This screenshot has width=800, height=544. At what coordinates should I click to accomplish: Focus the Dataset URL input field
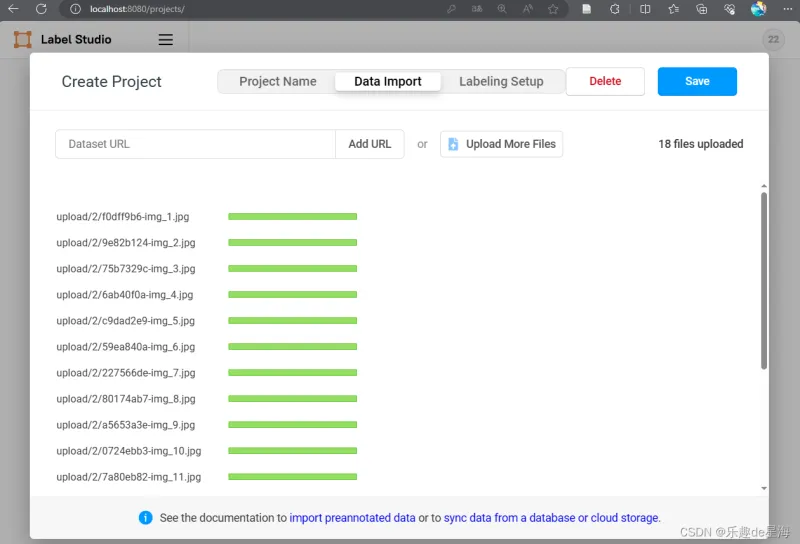(195, 144)
